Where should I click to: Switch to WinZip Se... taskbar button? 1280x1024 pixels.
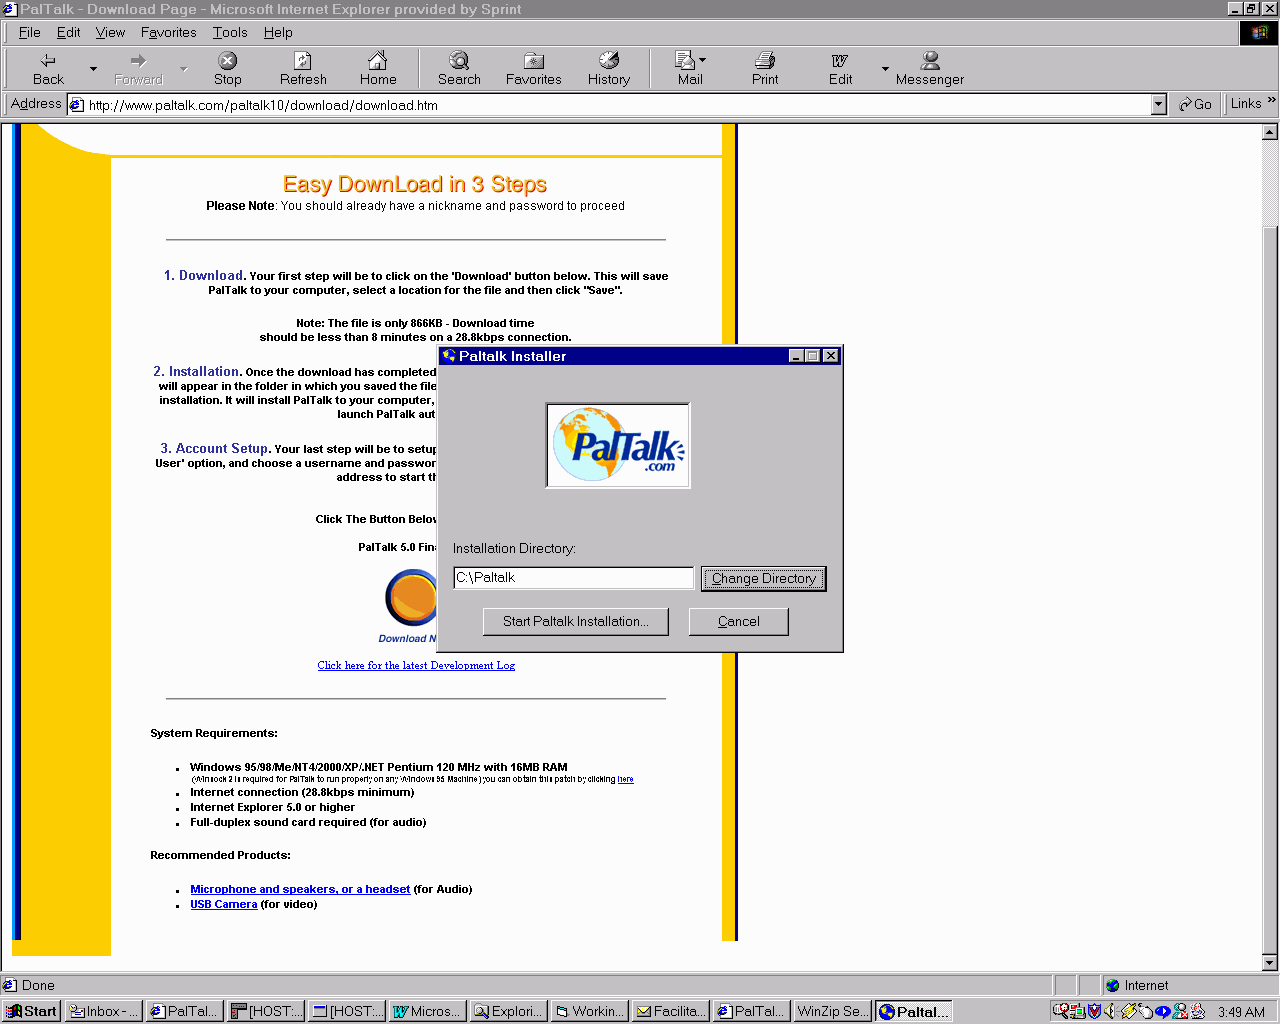[x=833, y=1011]
